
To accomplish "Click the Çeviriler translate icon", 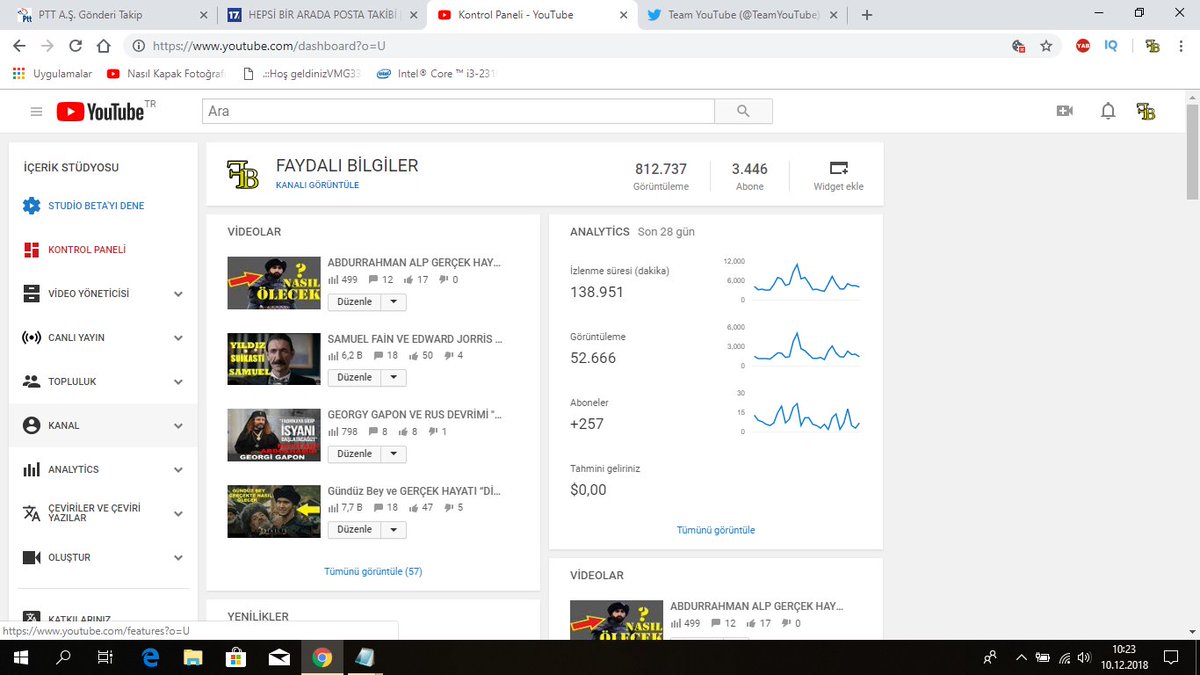I will click(x=31, y=513).
